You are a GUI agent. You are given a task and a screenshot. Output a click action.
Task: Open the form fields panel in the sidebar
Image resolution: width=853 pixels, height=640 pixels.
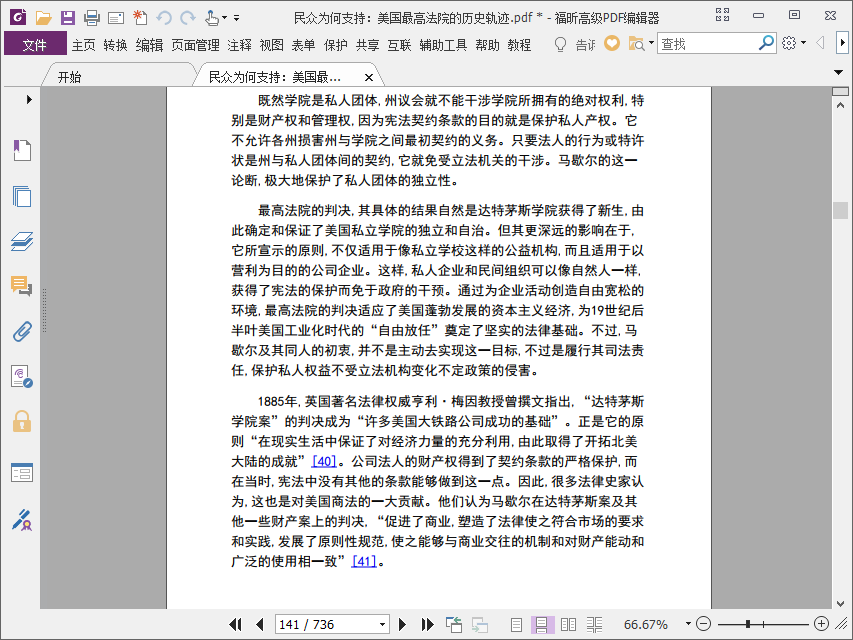22,472
